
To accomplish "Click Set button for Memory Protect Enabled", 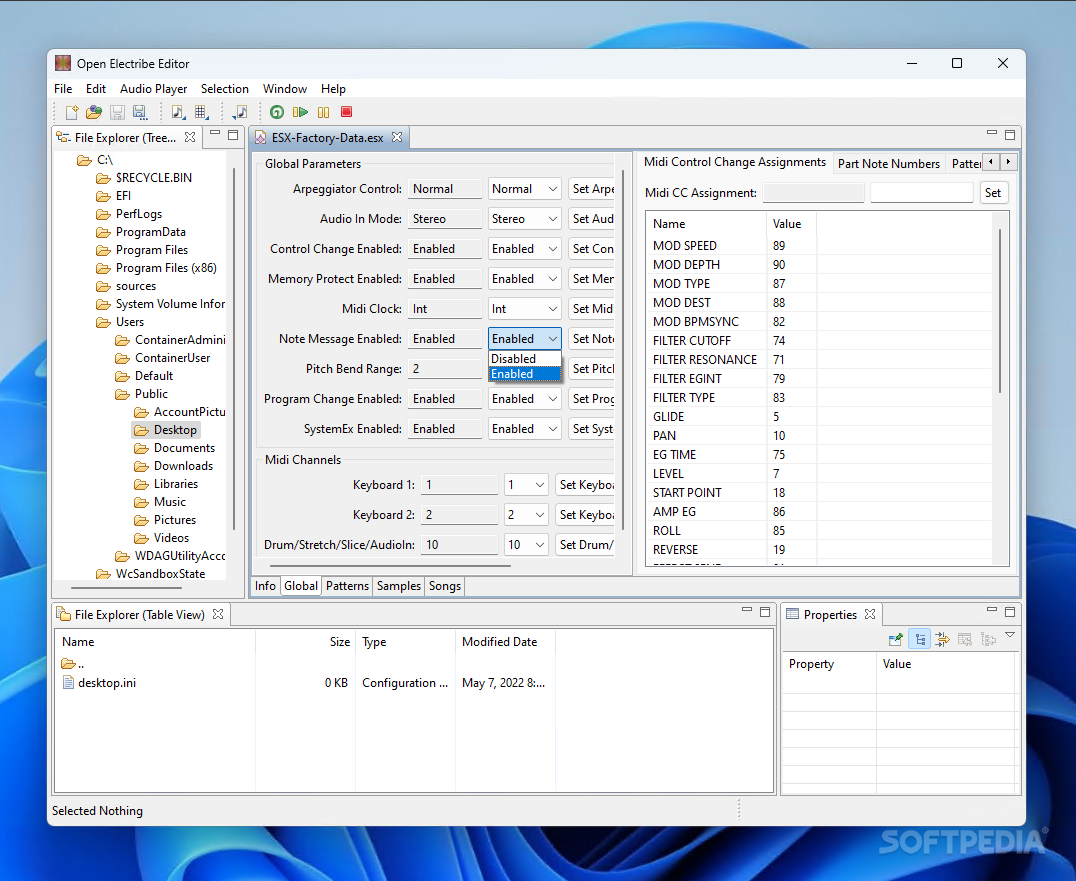I will (x=592, y=279).
